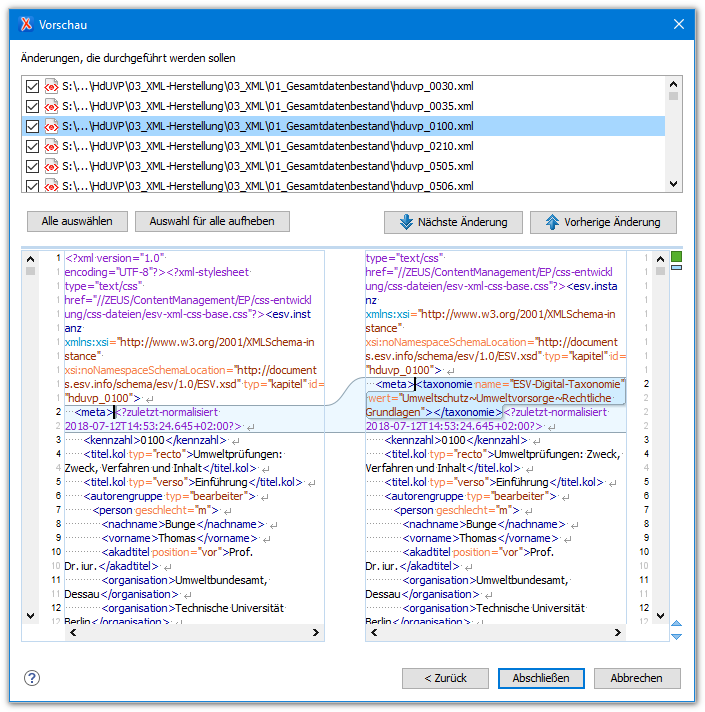Disable the hduvp_0506.xml checkbox
705x712 pixels.
click(x=32, y=186)
